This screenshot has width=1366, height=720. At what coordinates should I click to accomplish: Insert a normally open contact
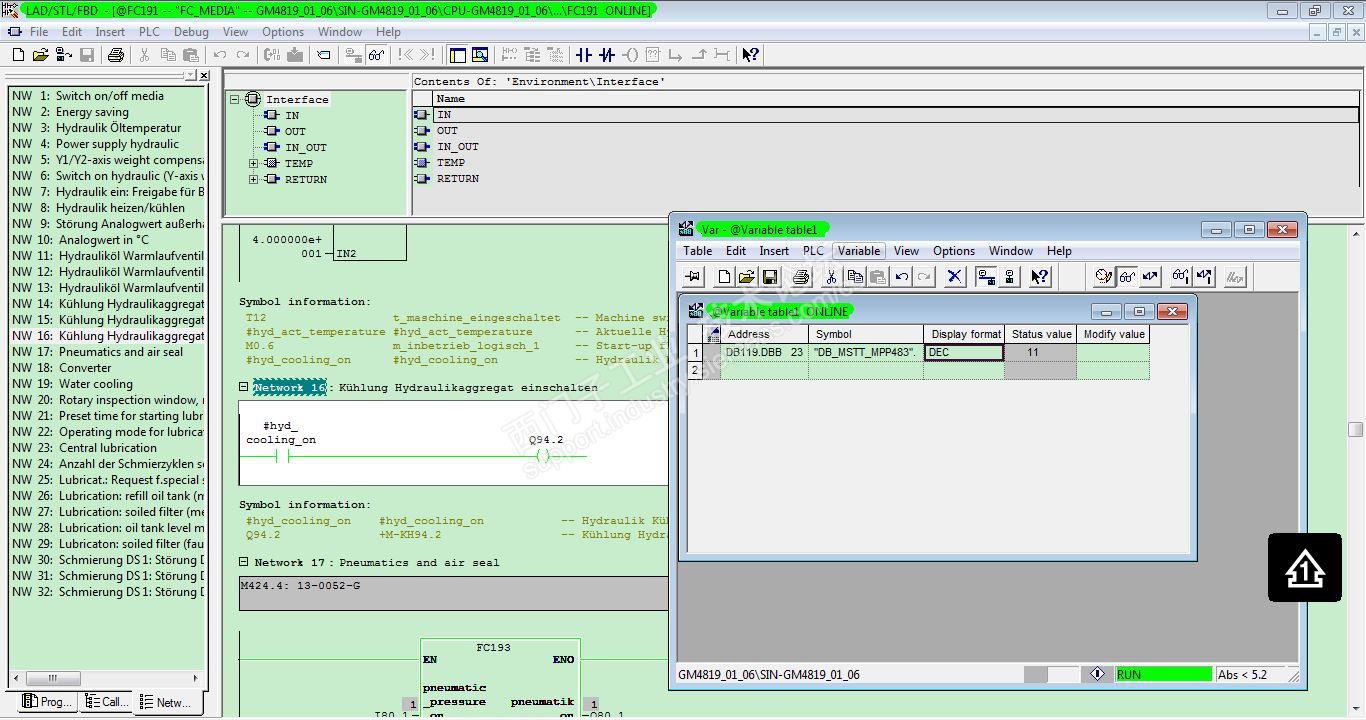click(x=584, y=55)
